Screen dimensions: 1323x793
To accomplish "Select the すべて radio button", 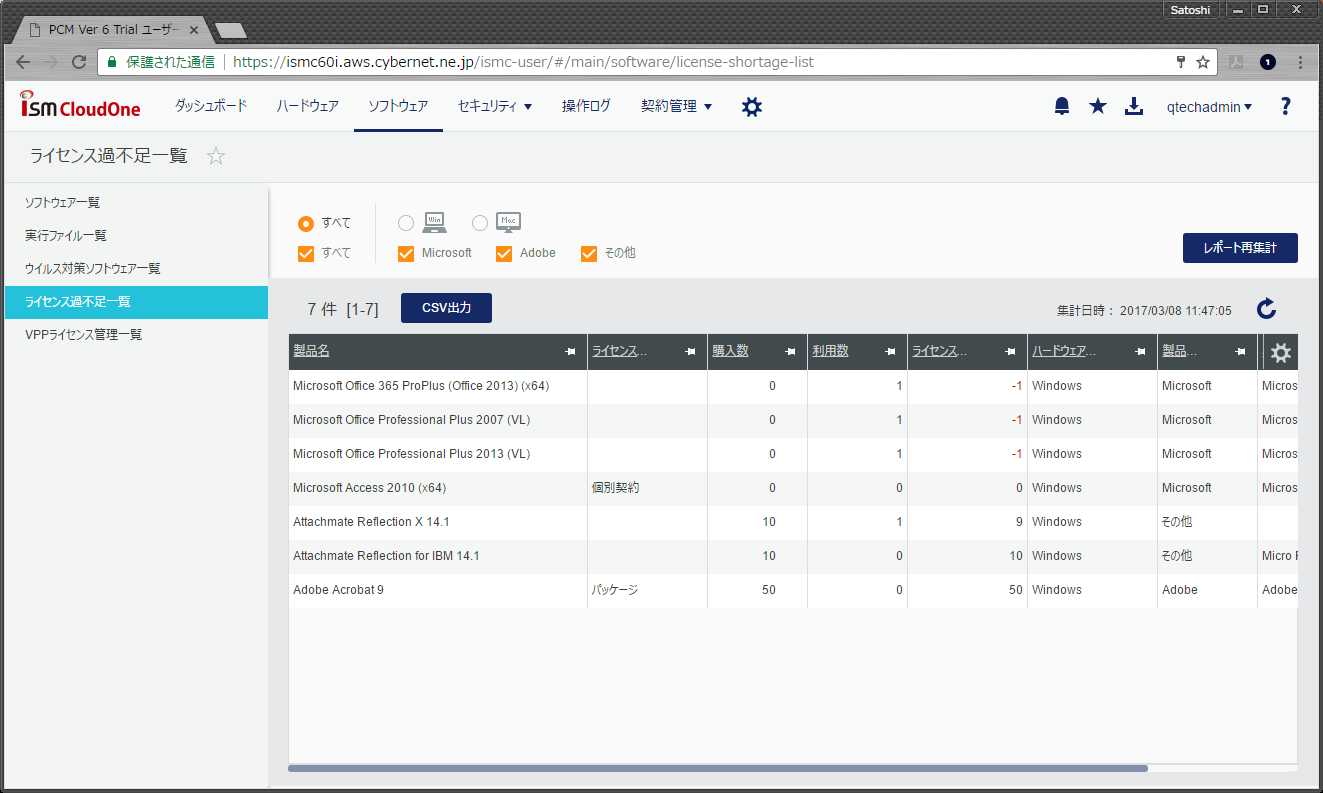I will 306,223.
